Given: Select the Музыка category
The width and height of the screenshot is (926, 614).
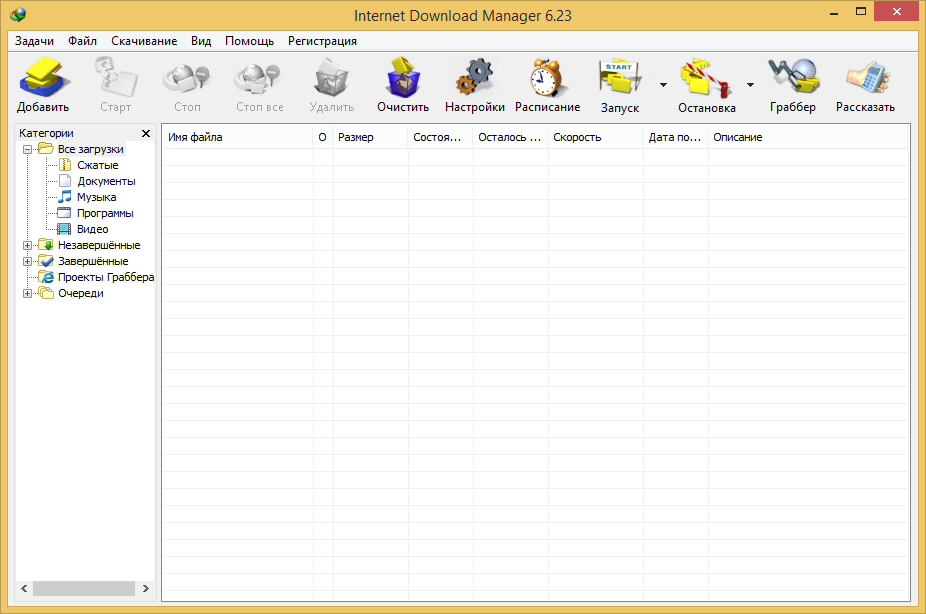Looking at the screenshot, I should pyautogui.click(x=96, y=197).
